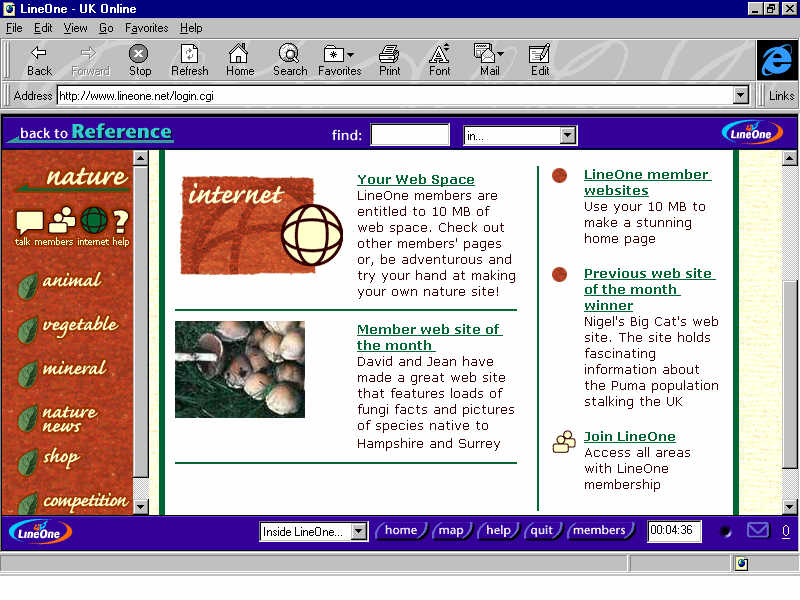Screen dimensions: 800x600
Task: Click the Join LineOne members icon
Action: pyautogui.click(x=564, y=442)
